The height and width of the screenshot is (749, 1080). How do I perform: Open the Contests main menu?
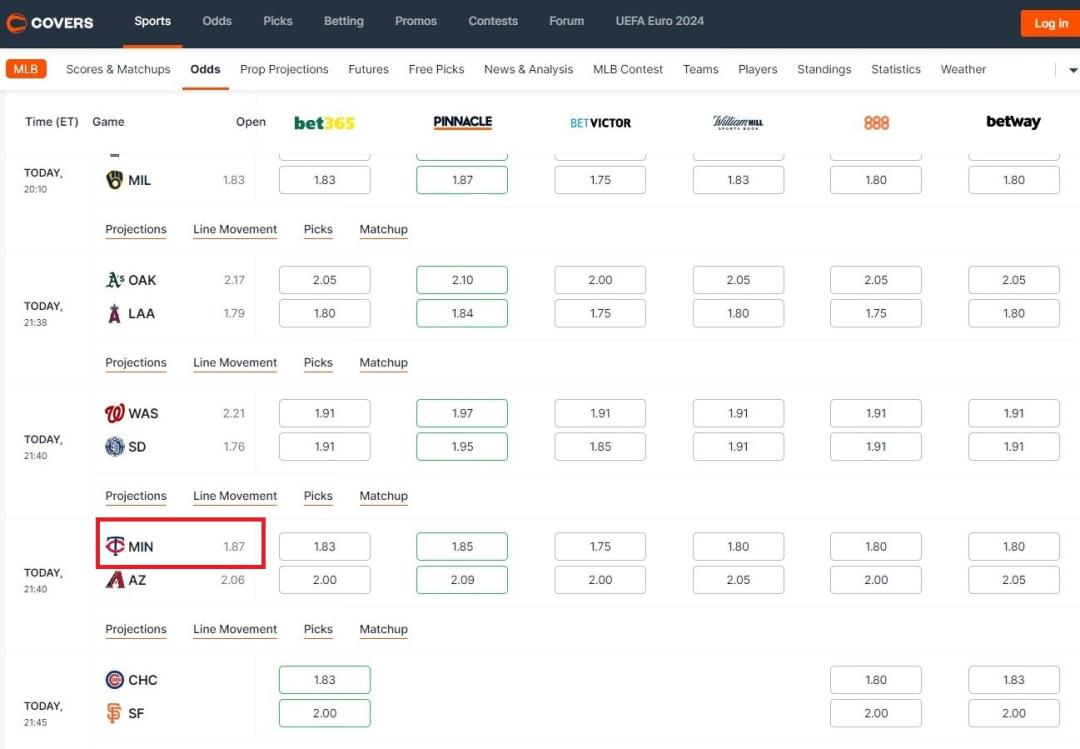click(493, 21)
